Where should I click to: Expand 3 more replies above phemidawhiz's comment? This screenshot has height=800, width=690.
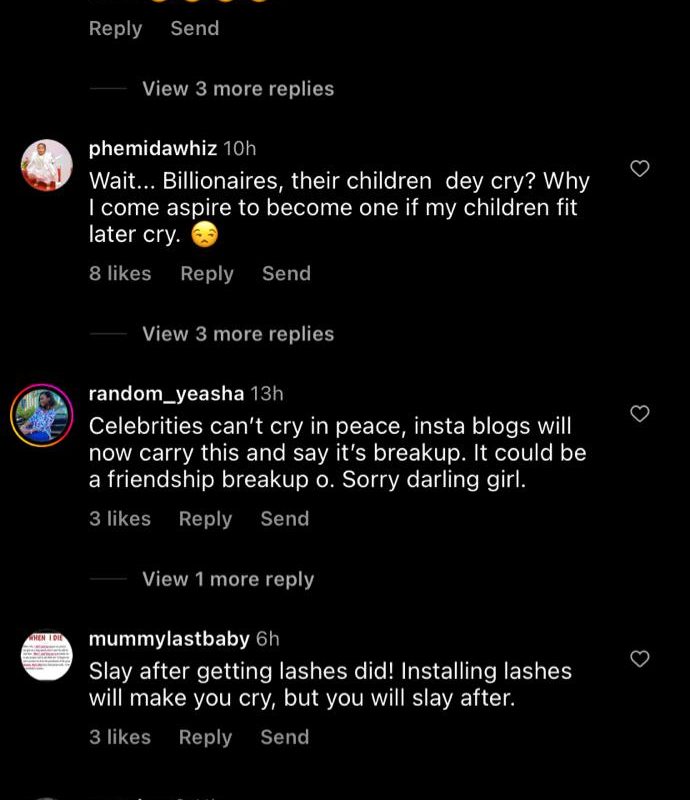(x=238, y=89)
